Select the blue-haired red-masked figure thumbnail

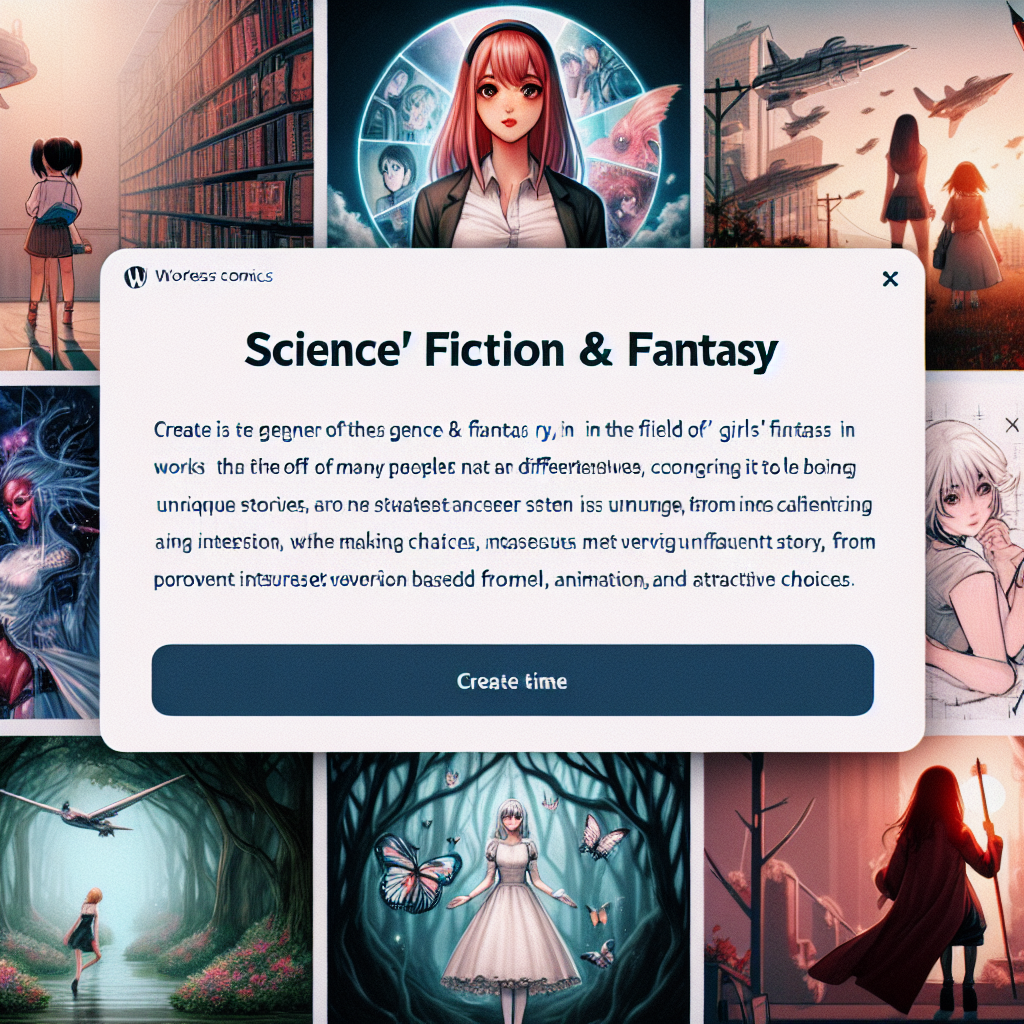(x=50, y=552)
